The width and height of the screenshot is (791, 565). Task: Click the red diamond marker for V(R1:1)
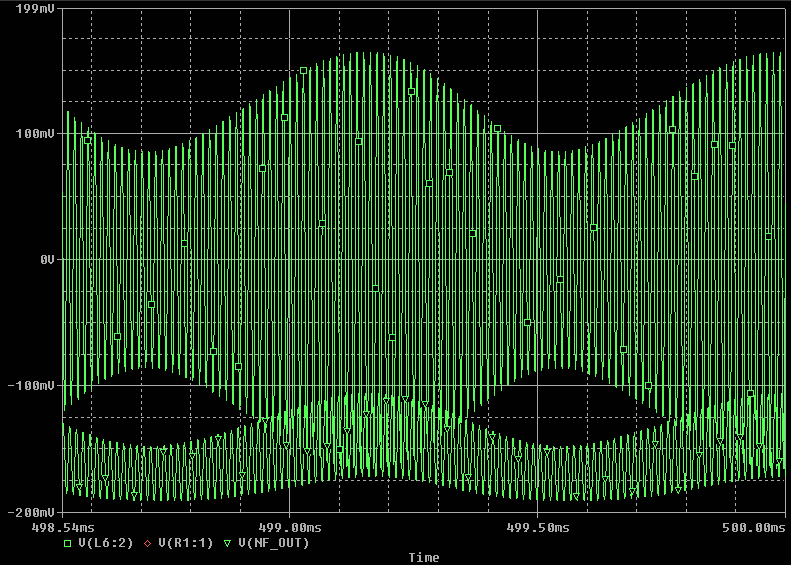click(147, 543)
